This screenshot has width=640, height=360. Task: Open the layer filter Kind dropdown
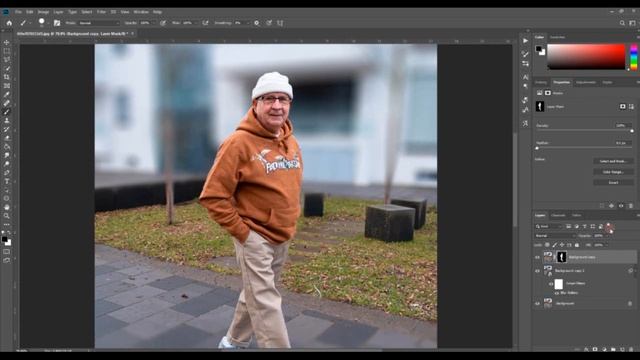point(549,227)
